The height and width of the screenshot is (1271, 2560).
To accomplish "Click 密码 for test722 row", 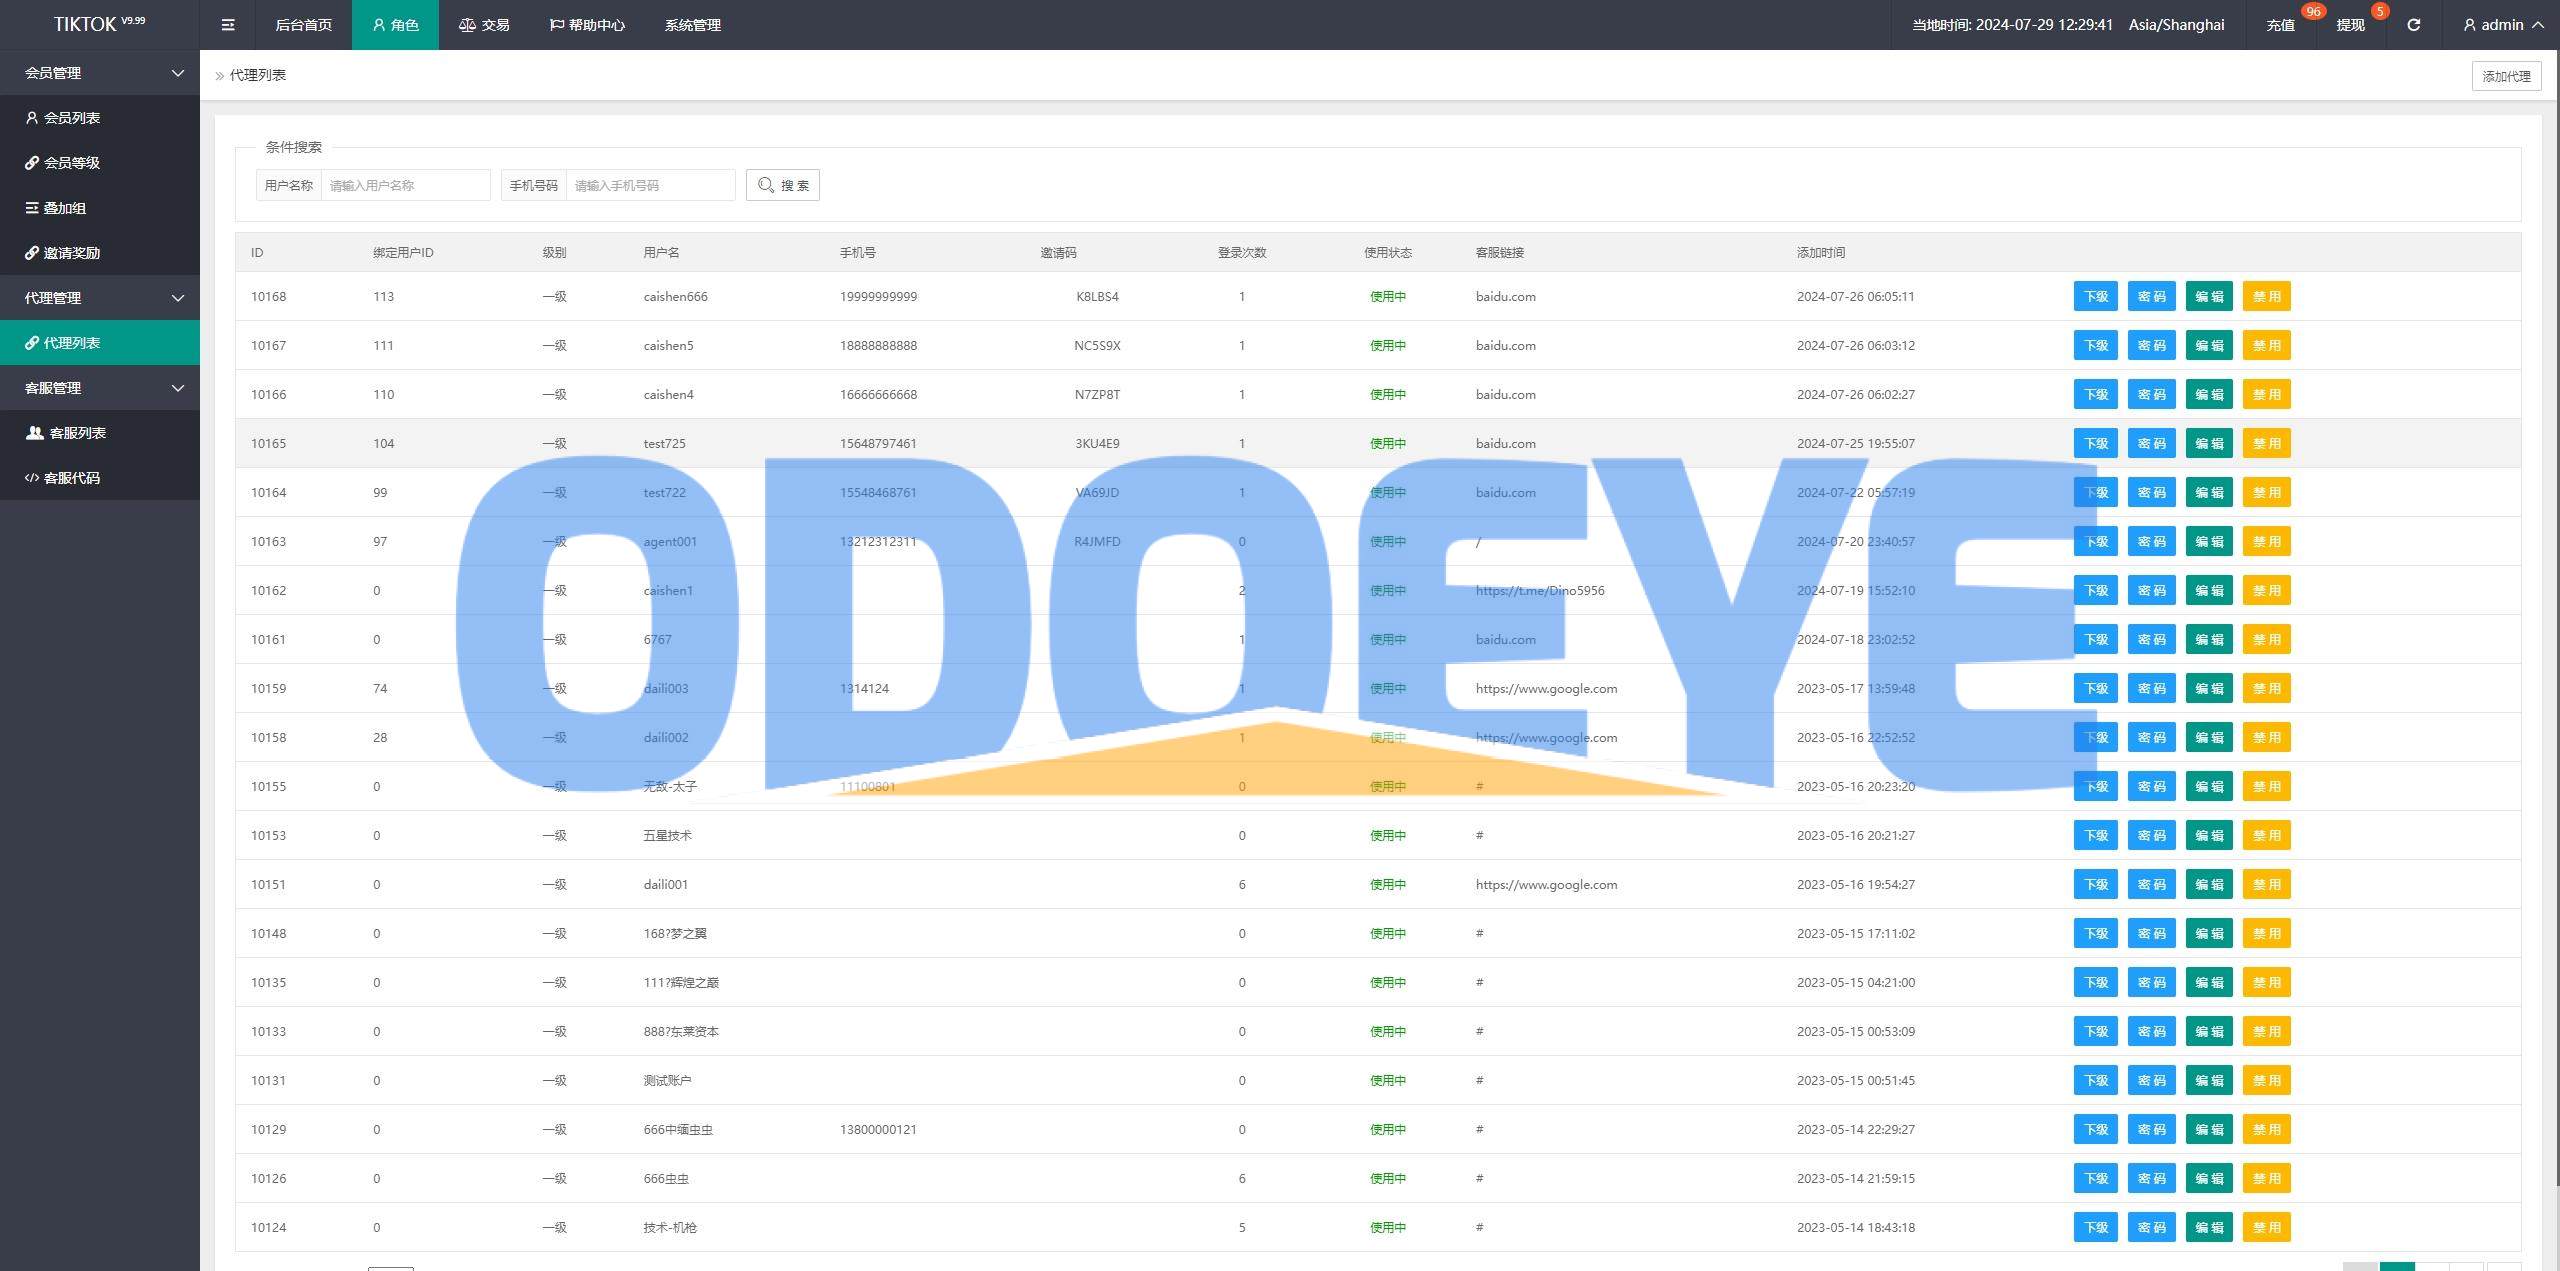I will click(x=2151, y=492).
